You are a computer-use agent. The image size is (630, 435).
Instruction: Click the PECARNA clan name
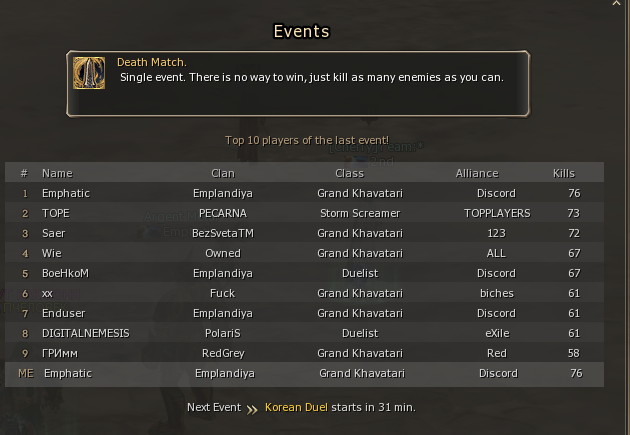[222, 213]
